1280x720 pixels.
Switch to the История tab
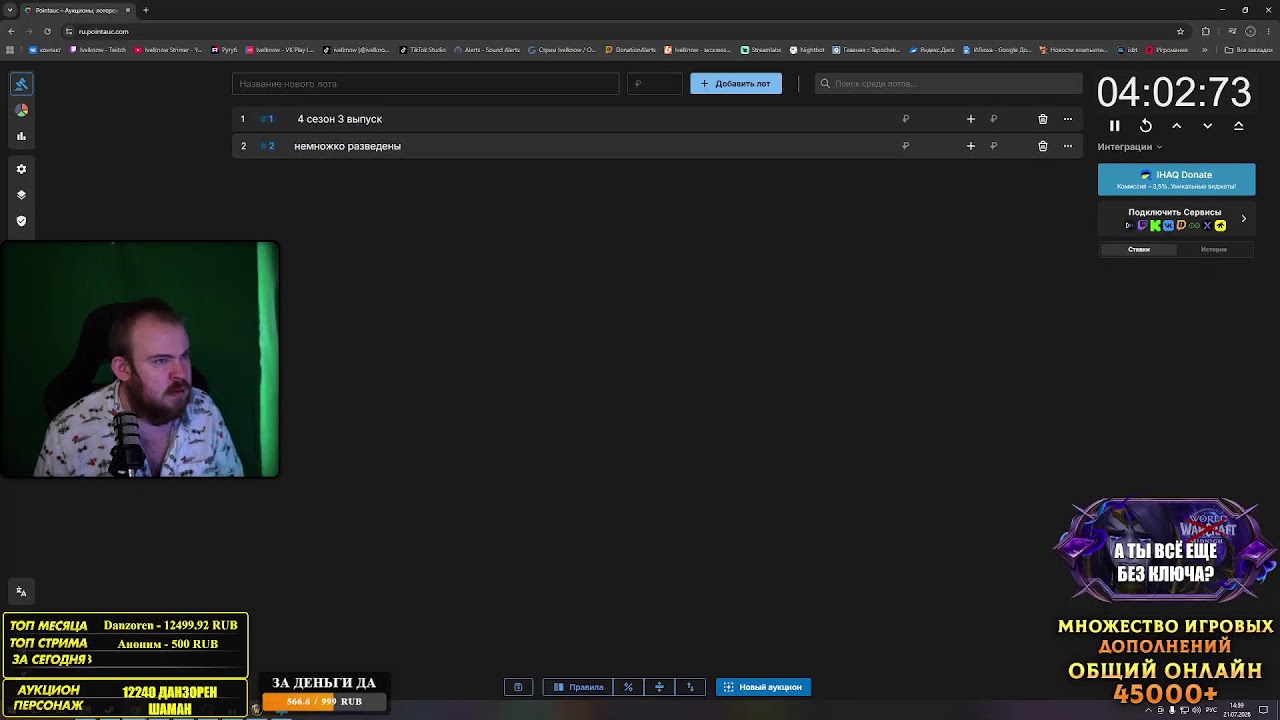click(x=1214, y=250)
